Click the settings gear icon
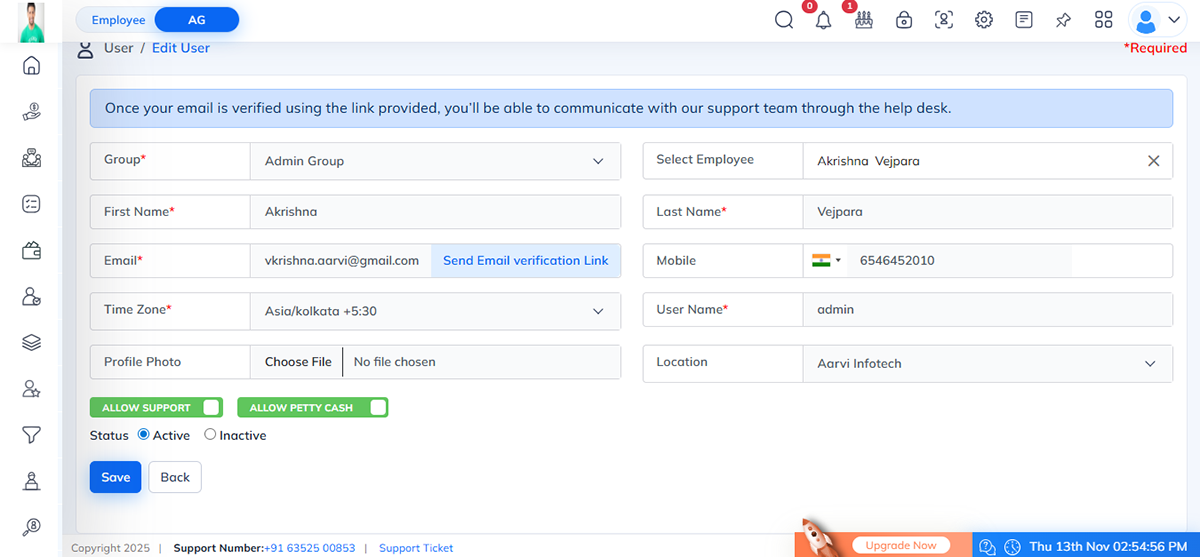1200x557 pixels. [x=984, y=20]
